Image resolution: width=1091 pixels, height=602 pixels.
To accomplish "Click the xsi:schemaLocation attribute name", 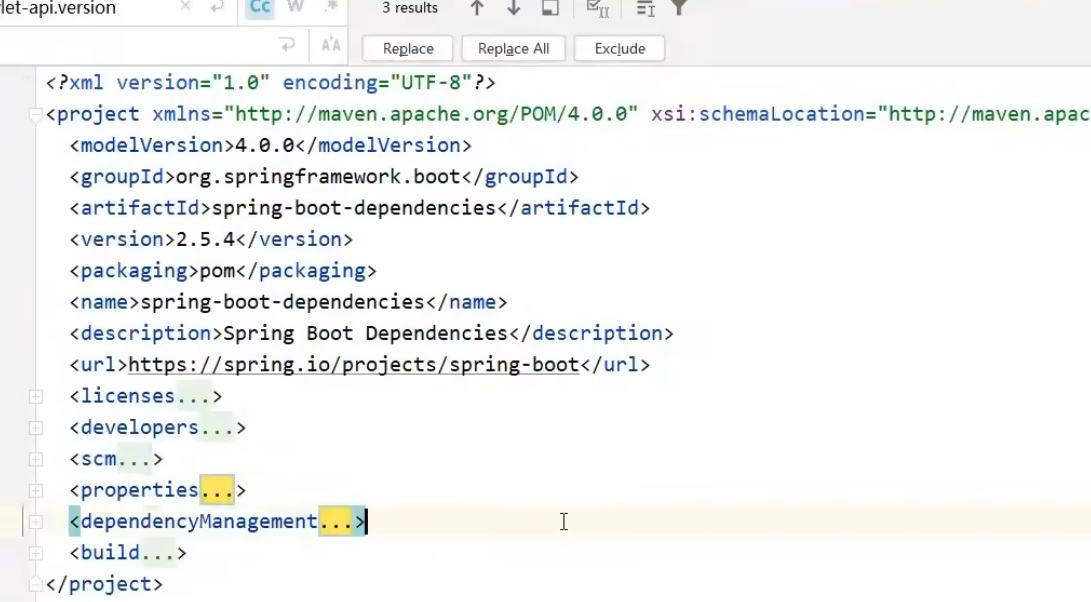I will 758,114.
